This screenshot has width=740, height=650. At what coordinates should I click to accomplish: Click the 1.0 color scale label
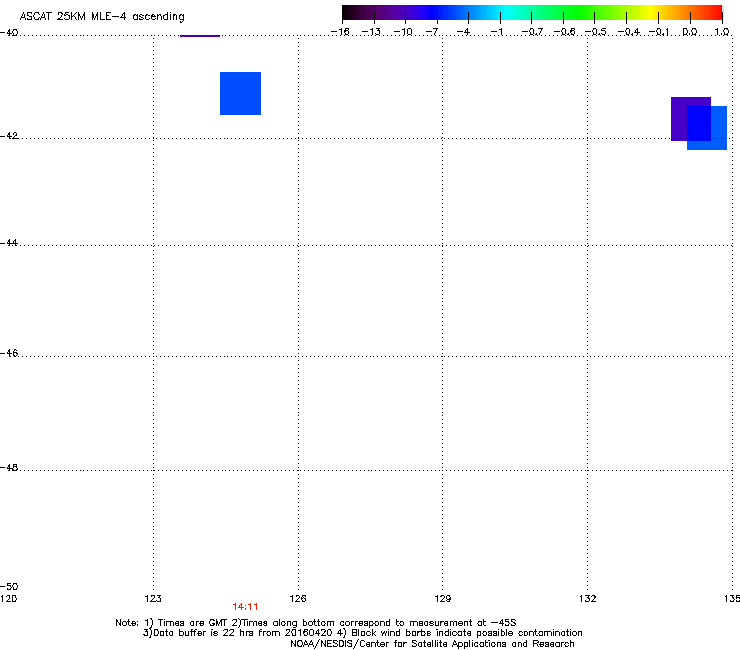click(x=721, y=32)
